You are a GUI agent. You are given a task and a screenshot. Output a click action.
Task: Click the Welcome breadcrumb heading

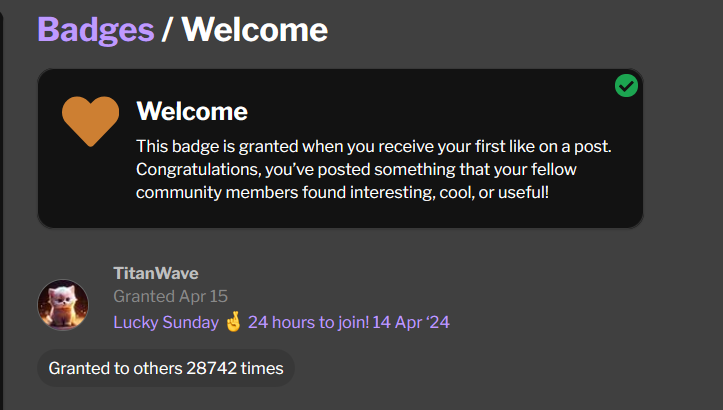coord(255,30)
